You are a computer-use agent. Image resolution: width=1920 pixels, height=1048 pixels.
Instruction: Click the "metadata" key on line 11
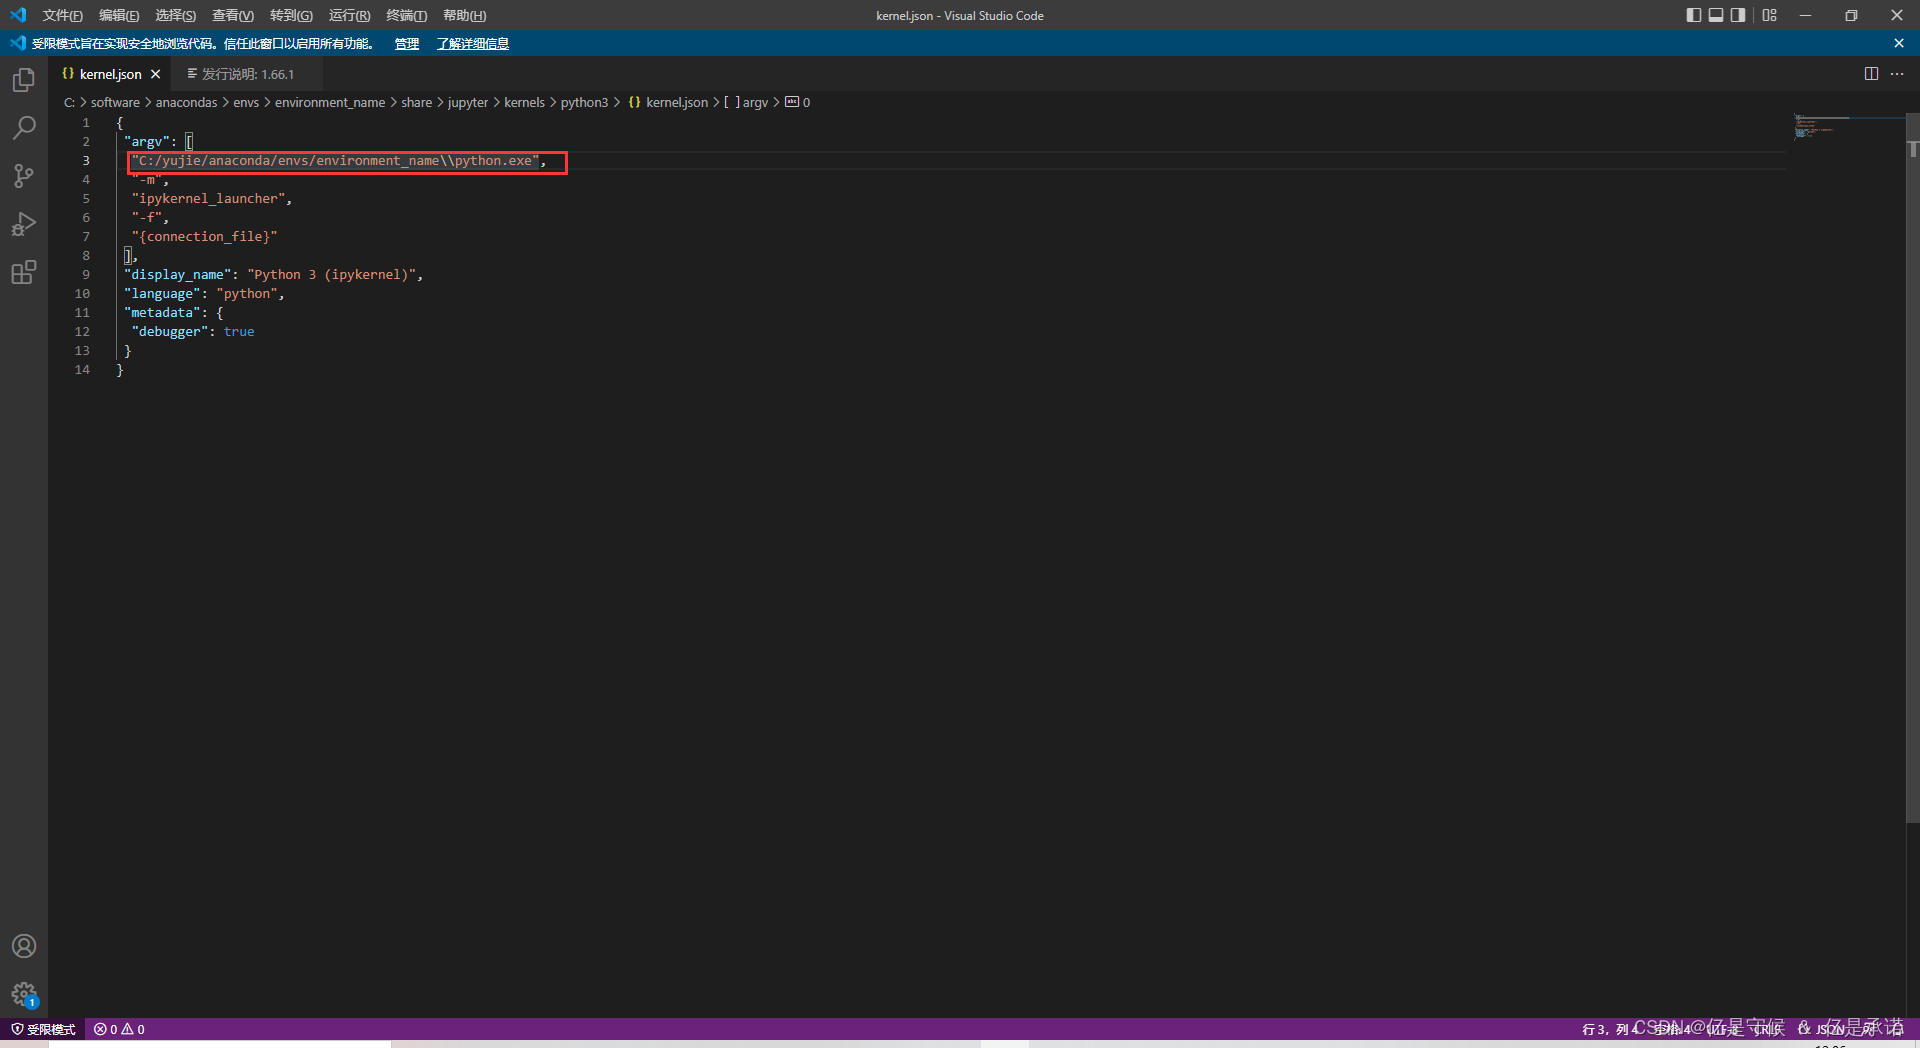point(162,313)
